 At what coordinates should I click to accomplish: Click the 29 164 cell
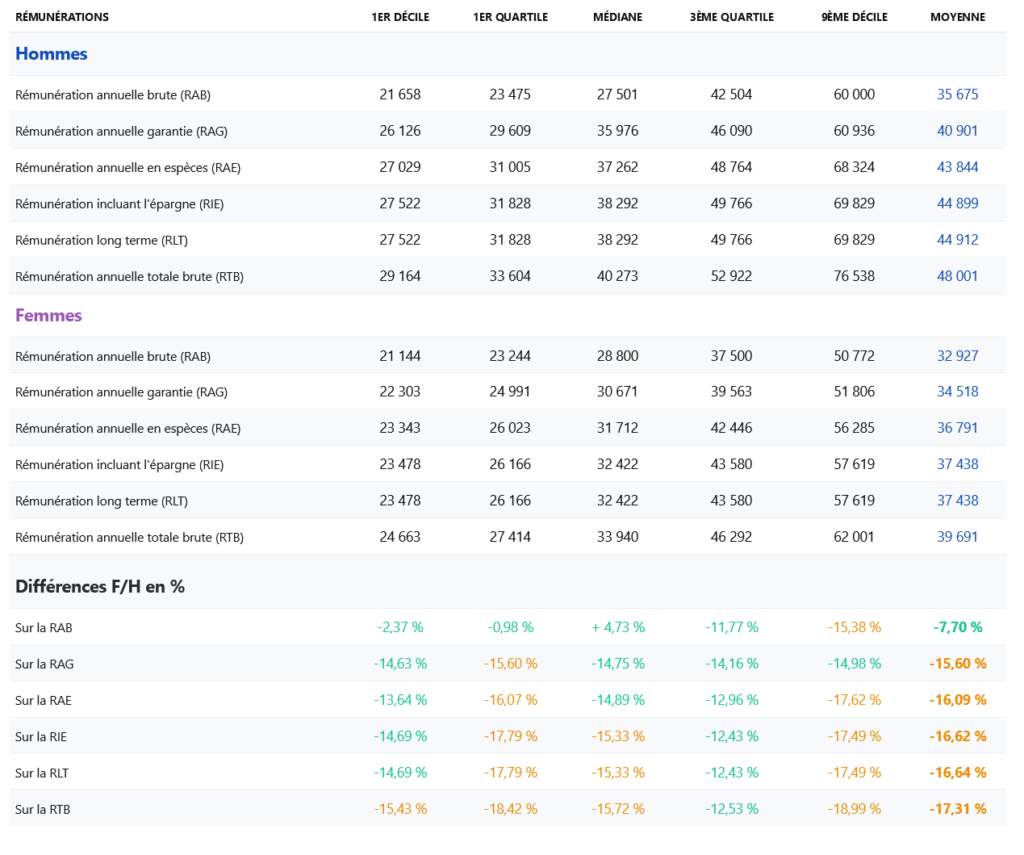coord(400,276)
